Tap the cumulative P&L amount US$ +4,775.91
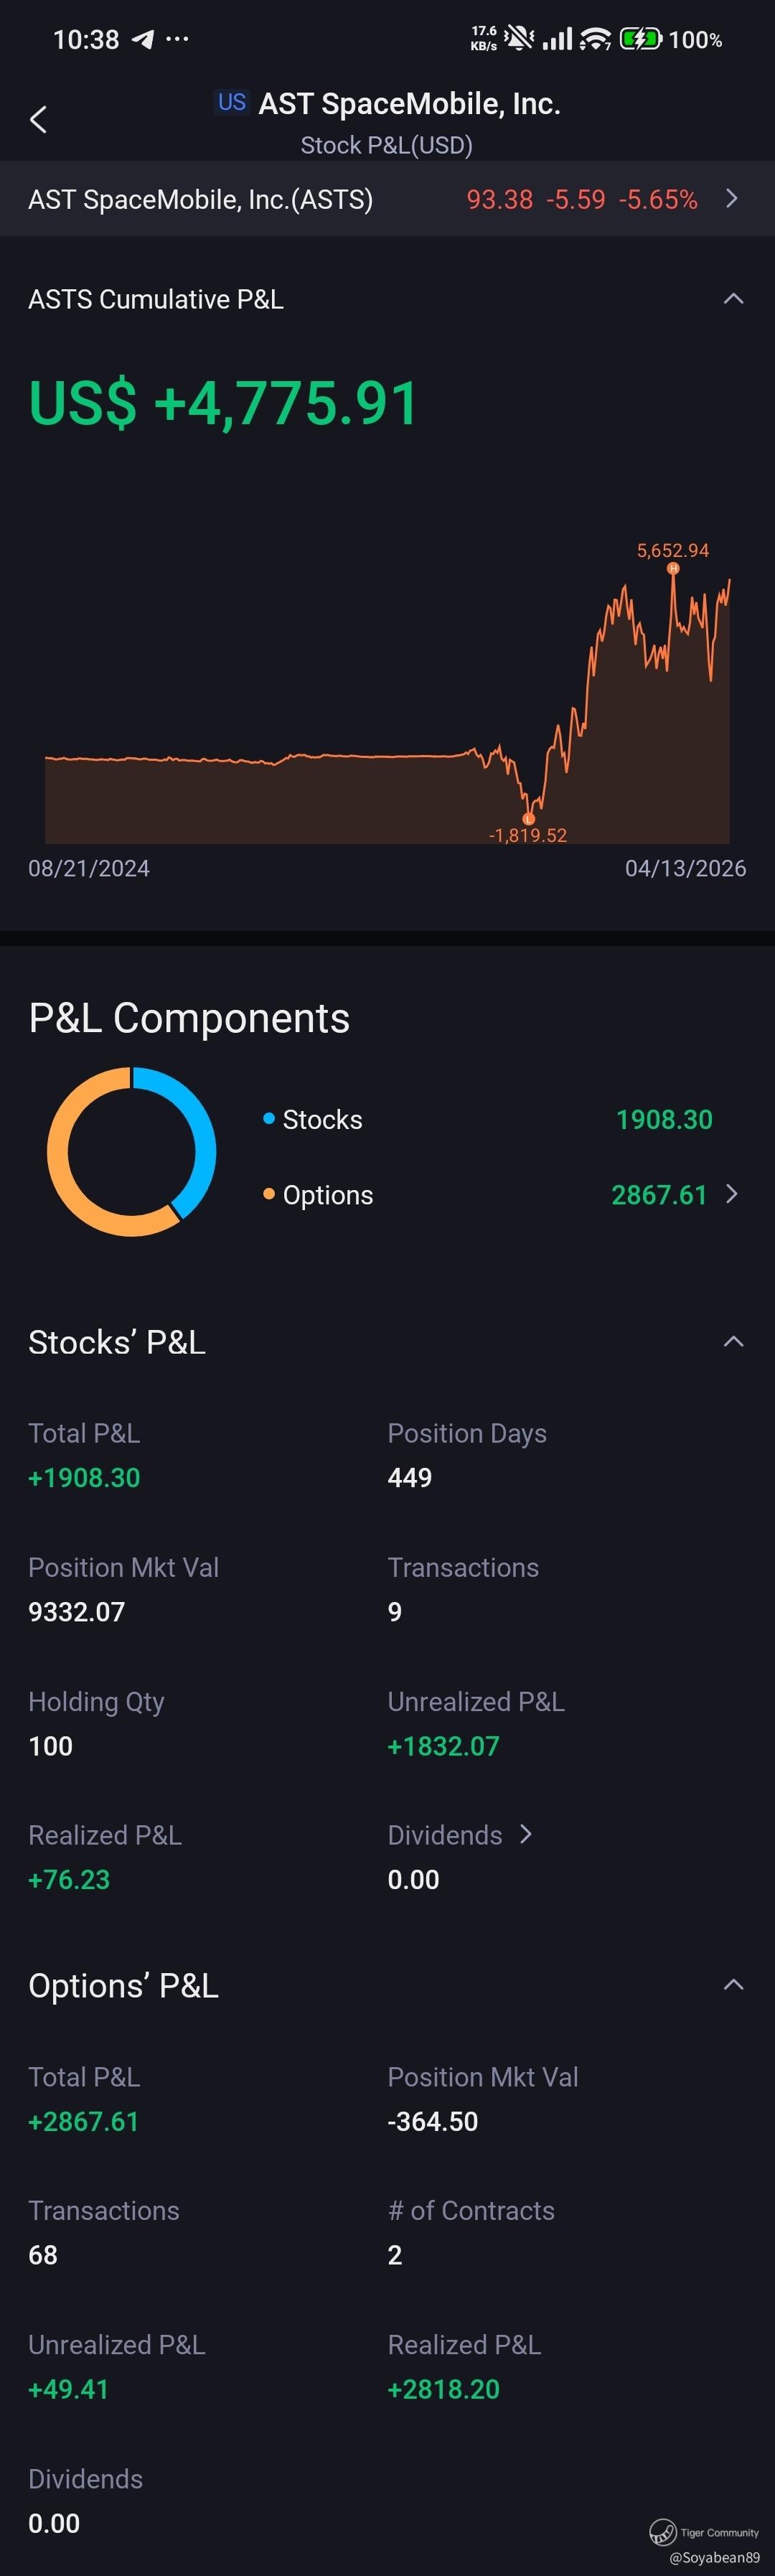The image size is (775, 2576). pyautogui.click(x=223, y=403)
